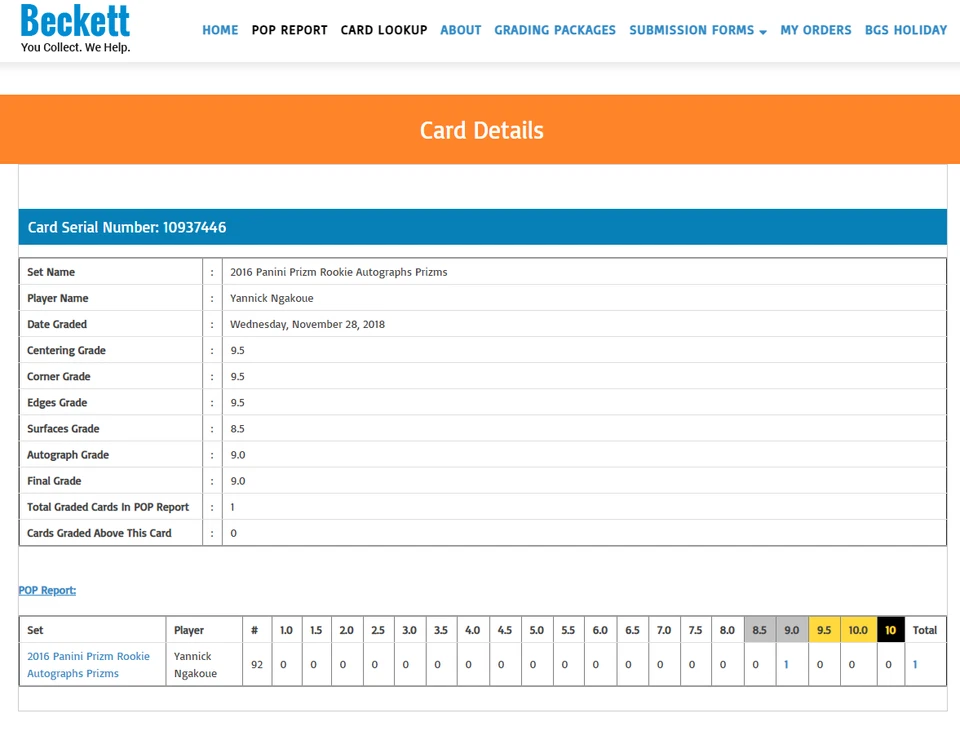This screenshot has width=960, height=731.
Task: Click the gray 8.5 grade header
Action: [760, 630]
